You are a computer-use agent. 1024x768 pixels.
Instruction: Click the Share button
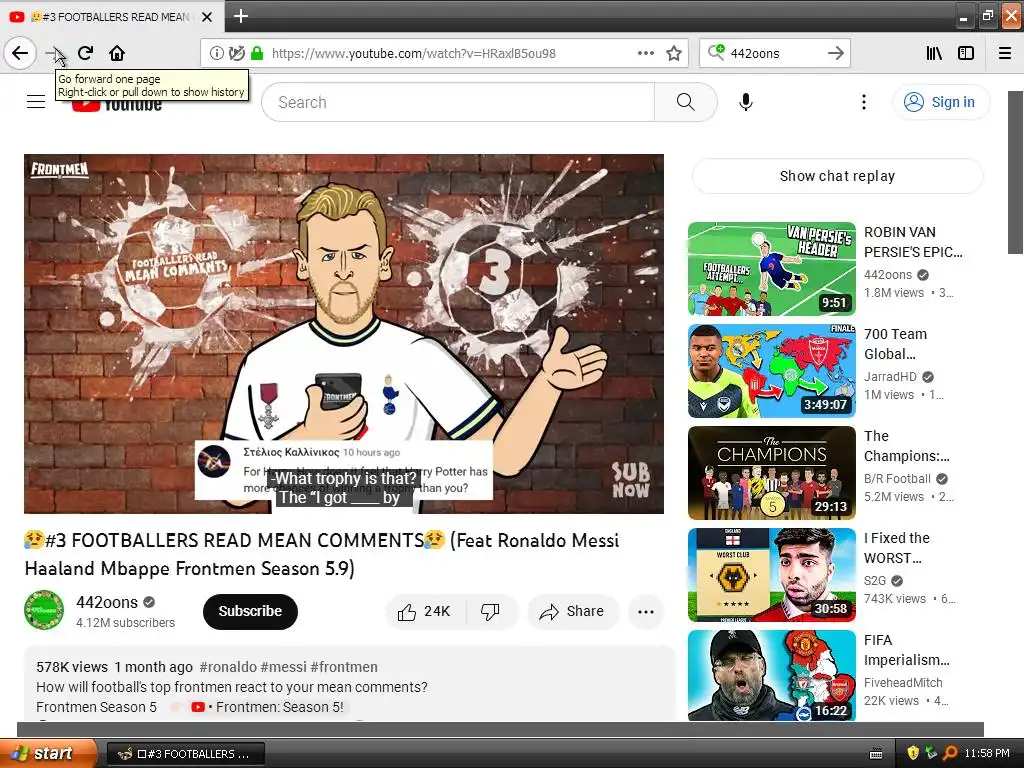click(573, 611)
